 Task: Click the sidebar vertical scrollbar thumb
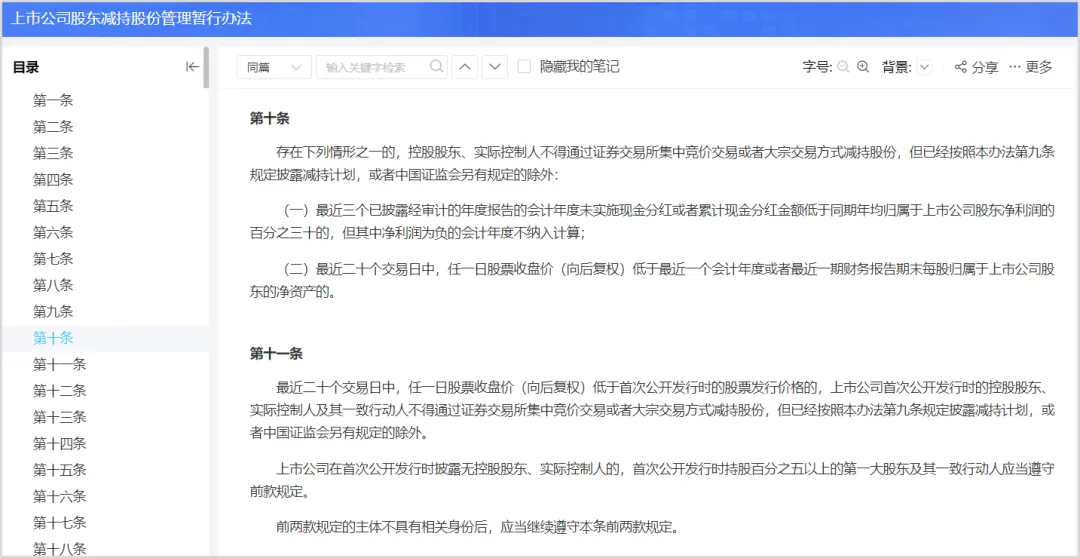[206, 67]
